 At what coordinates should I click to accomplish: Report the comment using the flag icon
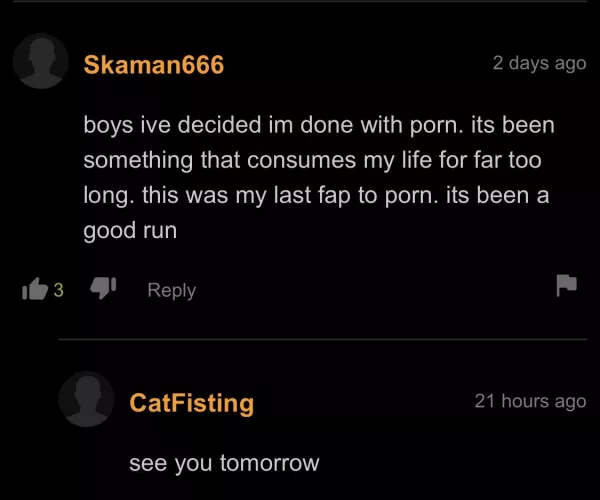point(566,285)
